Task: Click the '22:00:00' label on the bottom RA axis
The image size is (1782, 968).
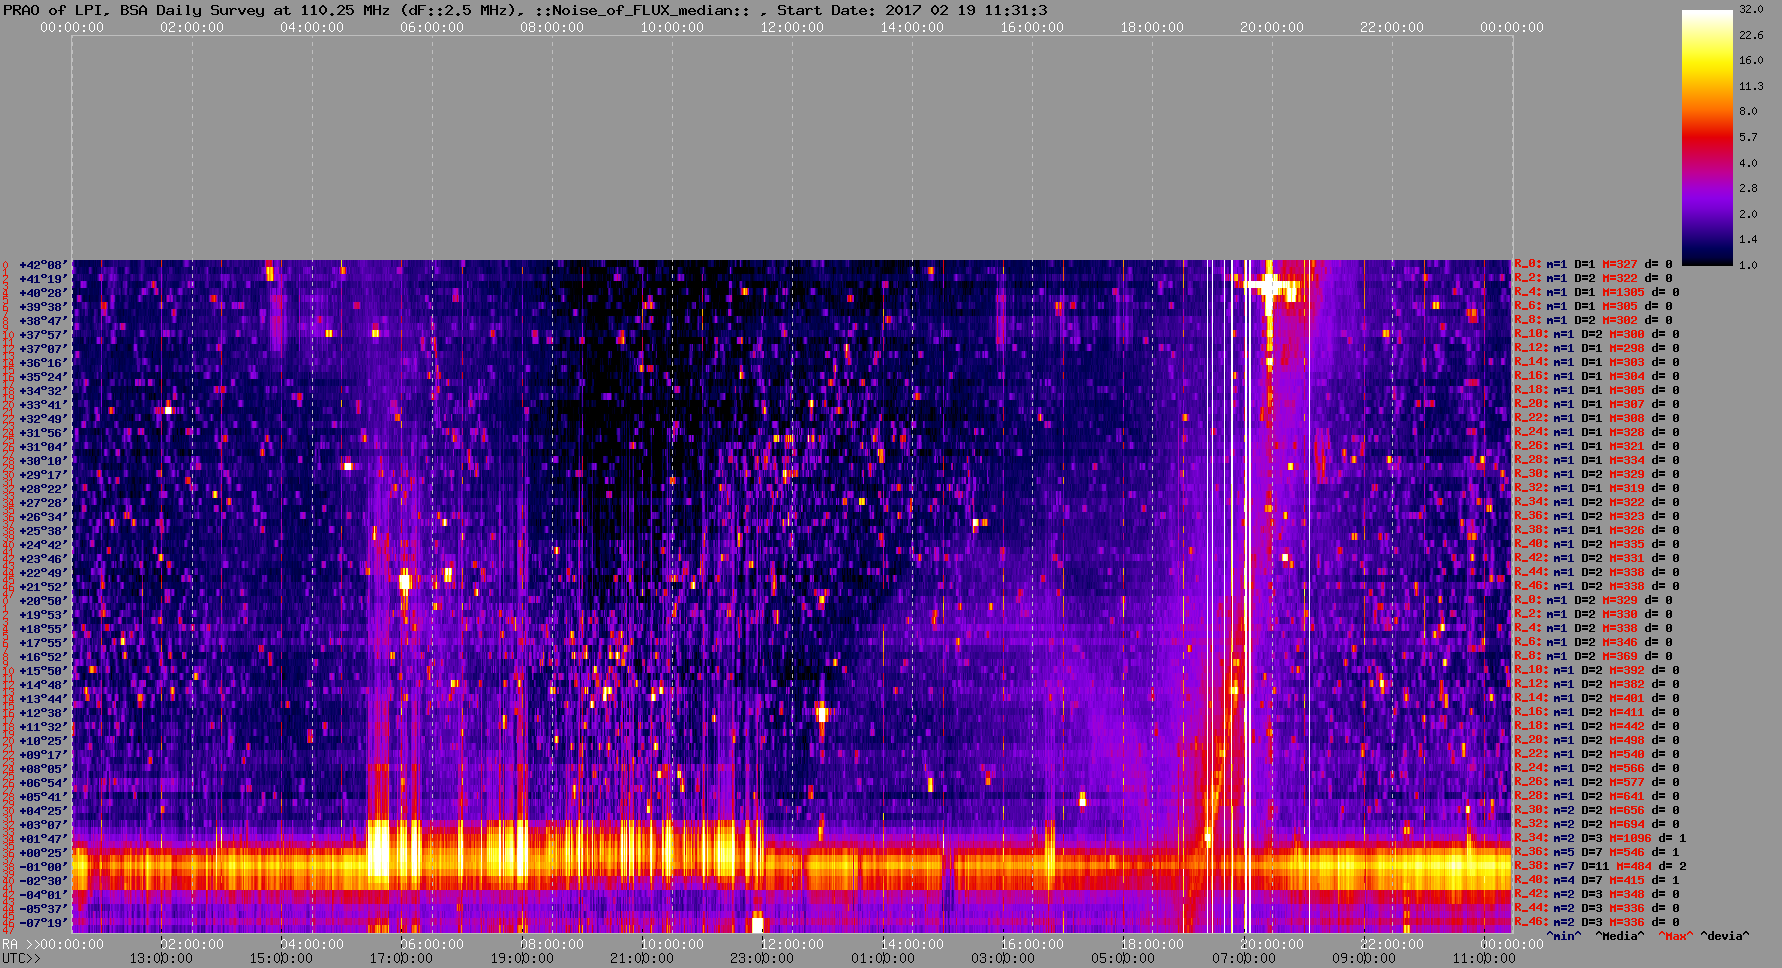Action: [1392, 944]
